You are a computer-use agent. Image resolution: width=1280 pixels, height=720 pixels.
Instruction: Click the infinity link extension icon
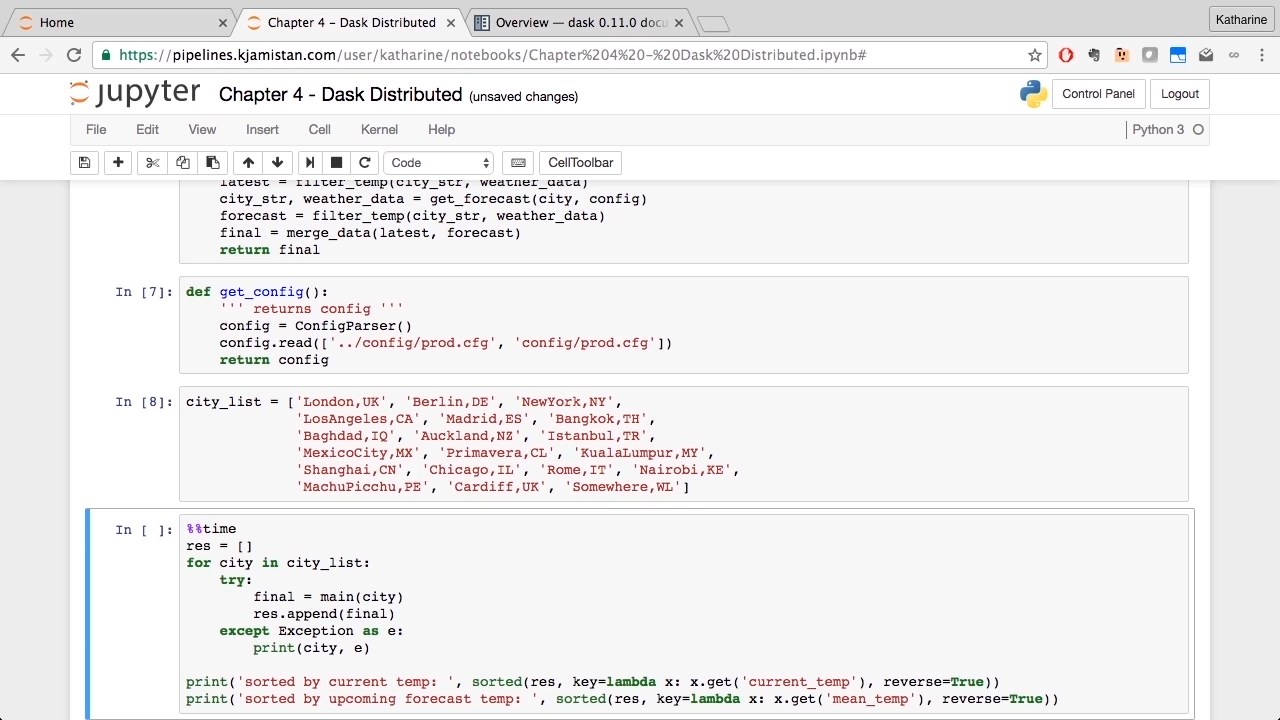pos(1234,55)
